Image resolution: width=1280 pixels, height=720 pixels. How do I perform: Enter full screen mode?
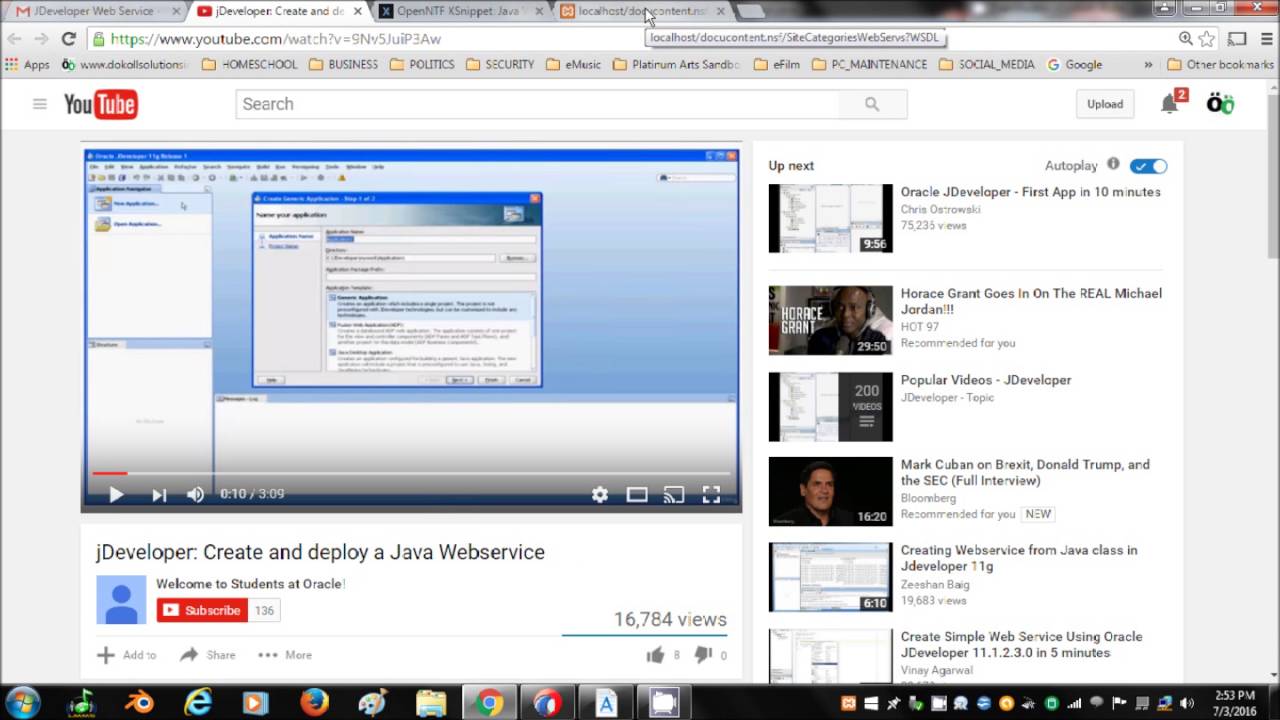point(711,494)
